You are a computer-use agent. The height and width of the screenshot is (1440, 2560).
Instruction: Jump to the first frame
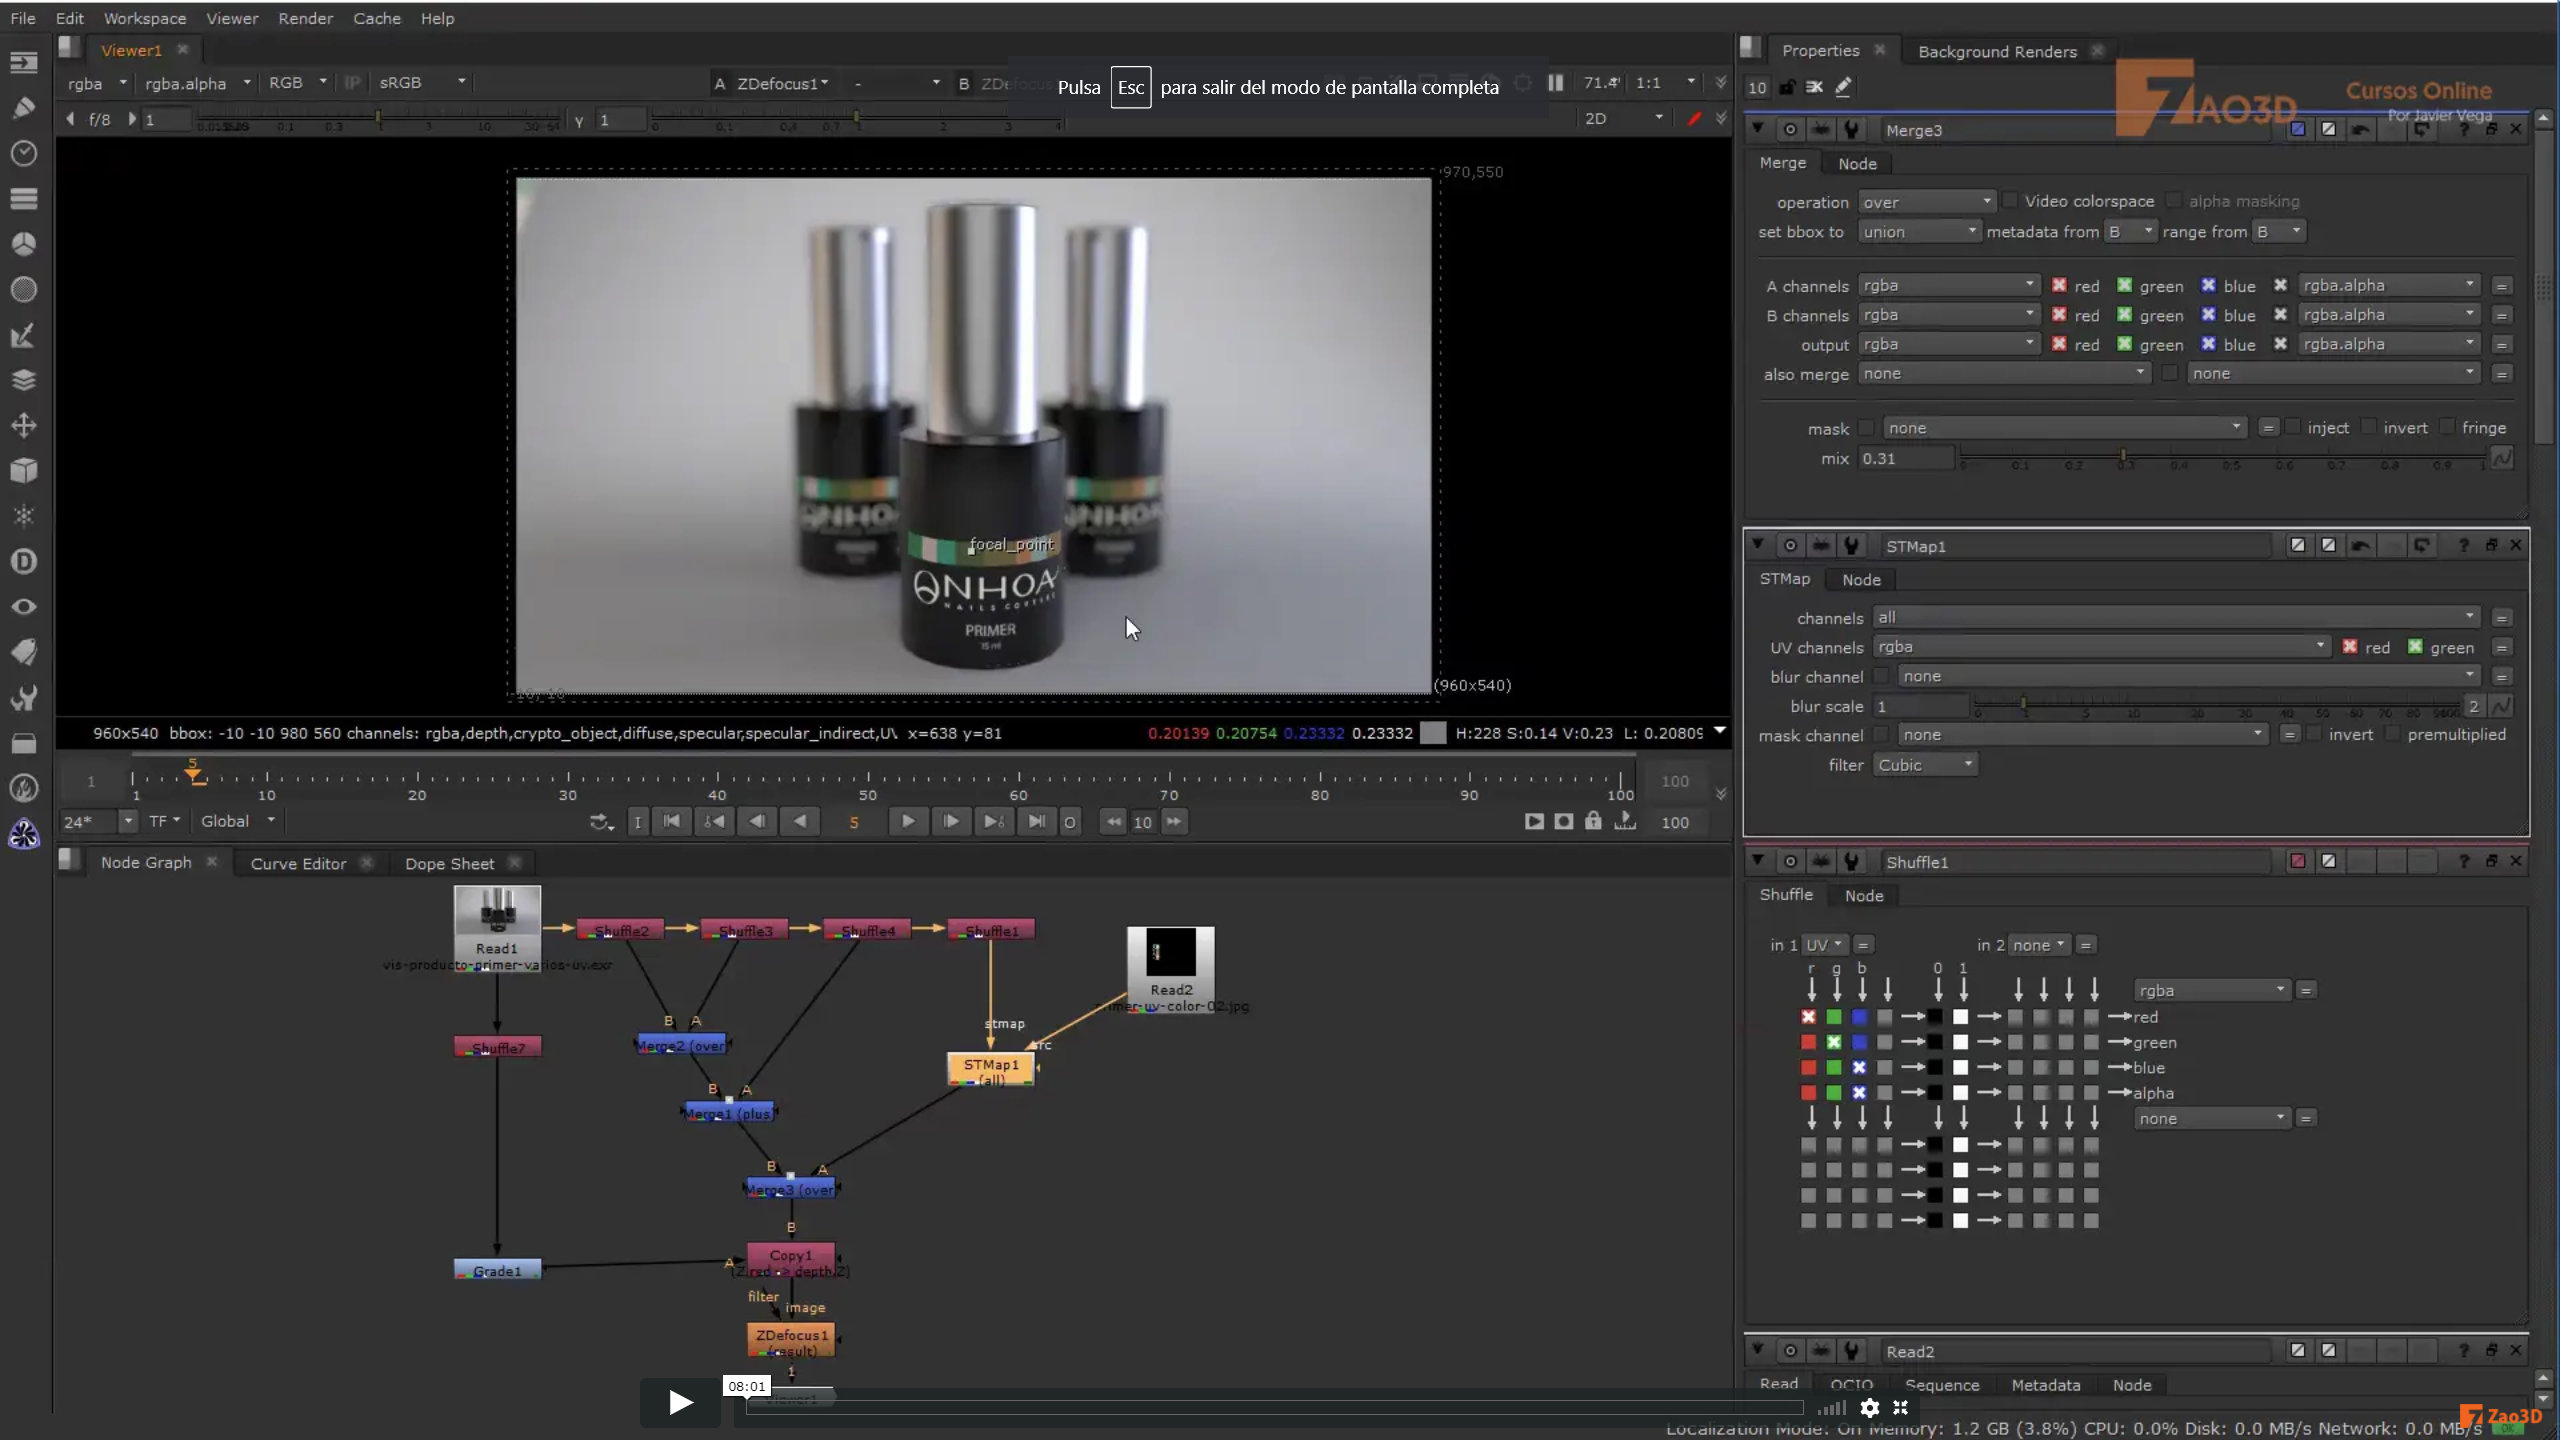(x=672, y=822)
